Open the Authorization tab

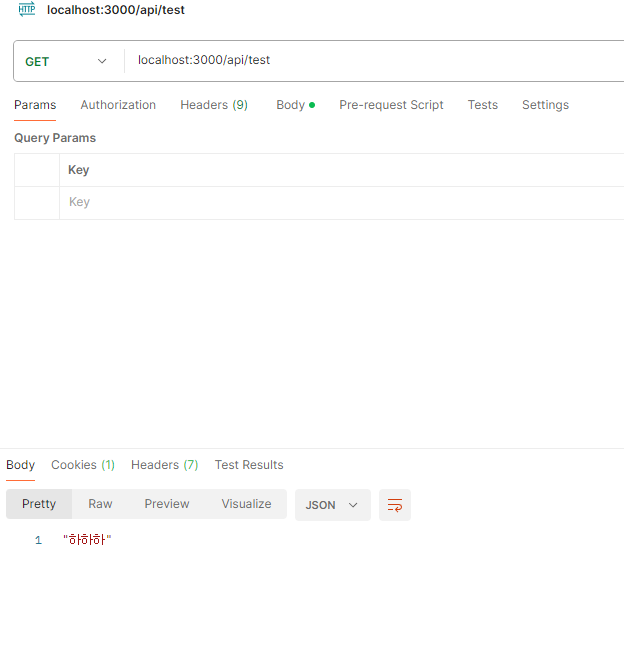point(118,105)
